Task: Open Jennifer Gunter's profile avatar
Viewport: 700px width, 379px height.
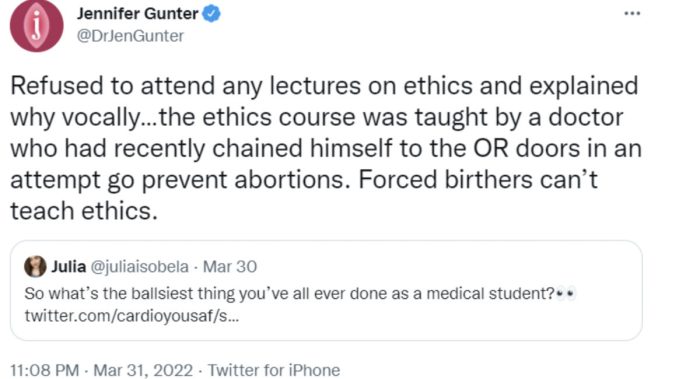Action: click(x=37, y=25)
